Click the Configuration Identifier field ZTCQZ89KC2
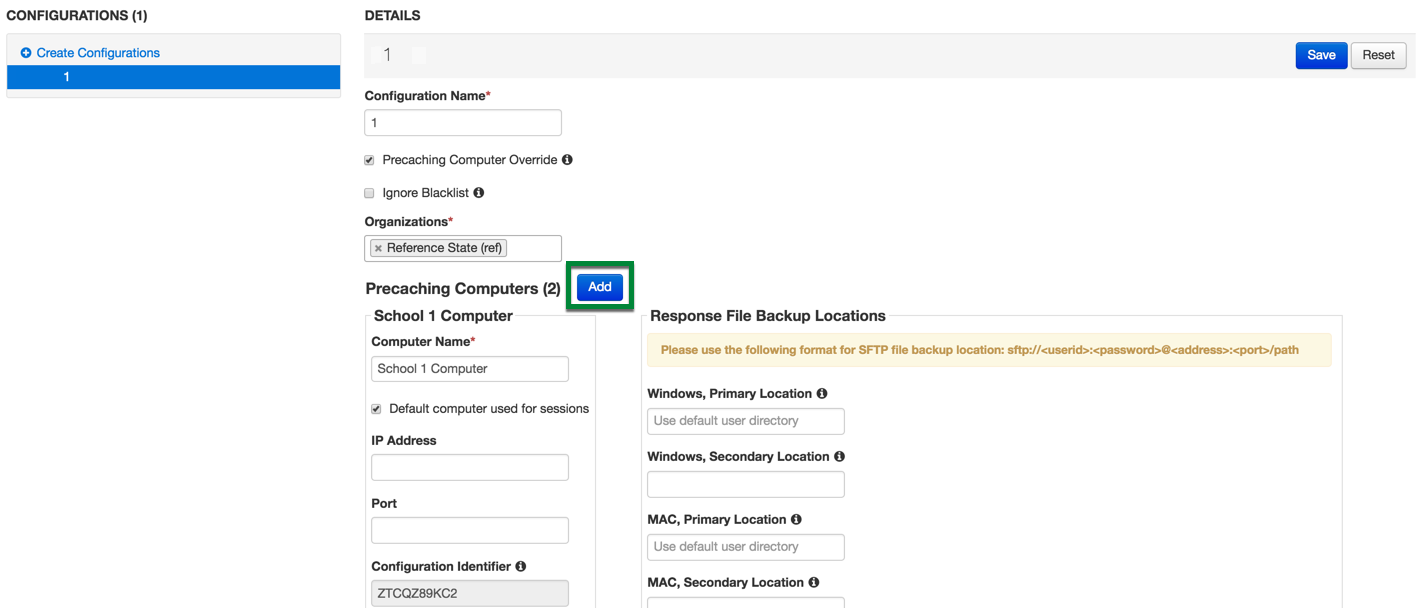The height and width of the screenshot is (608, 1417). click(470, 593)
